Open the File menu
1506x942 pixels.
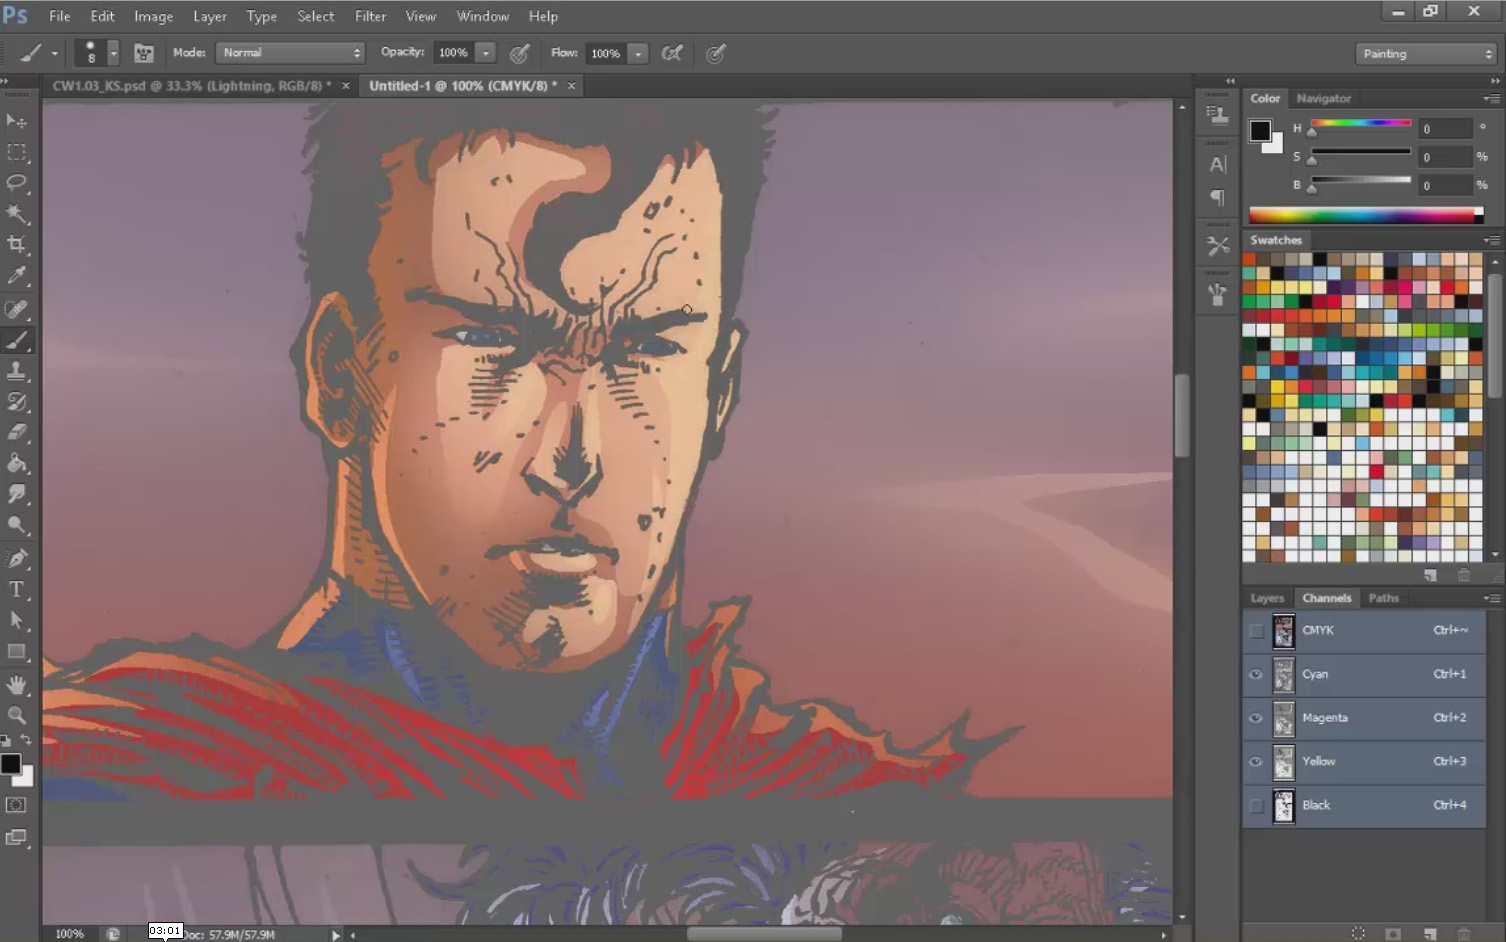point(60,16)
